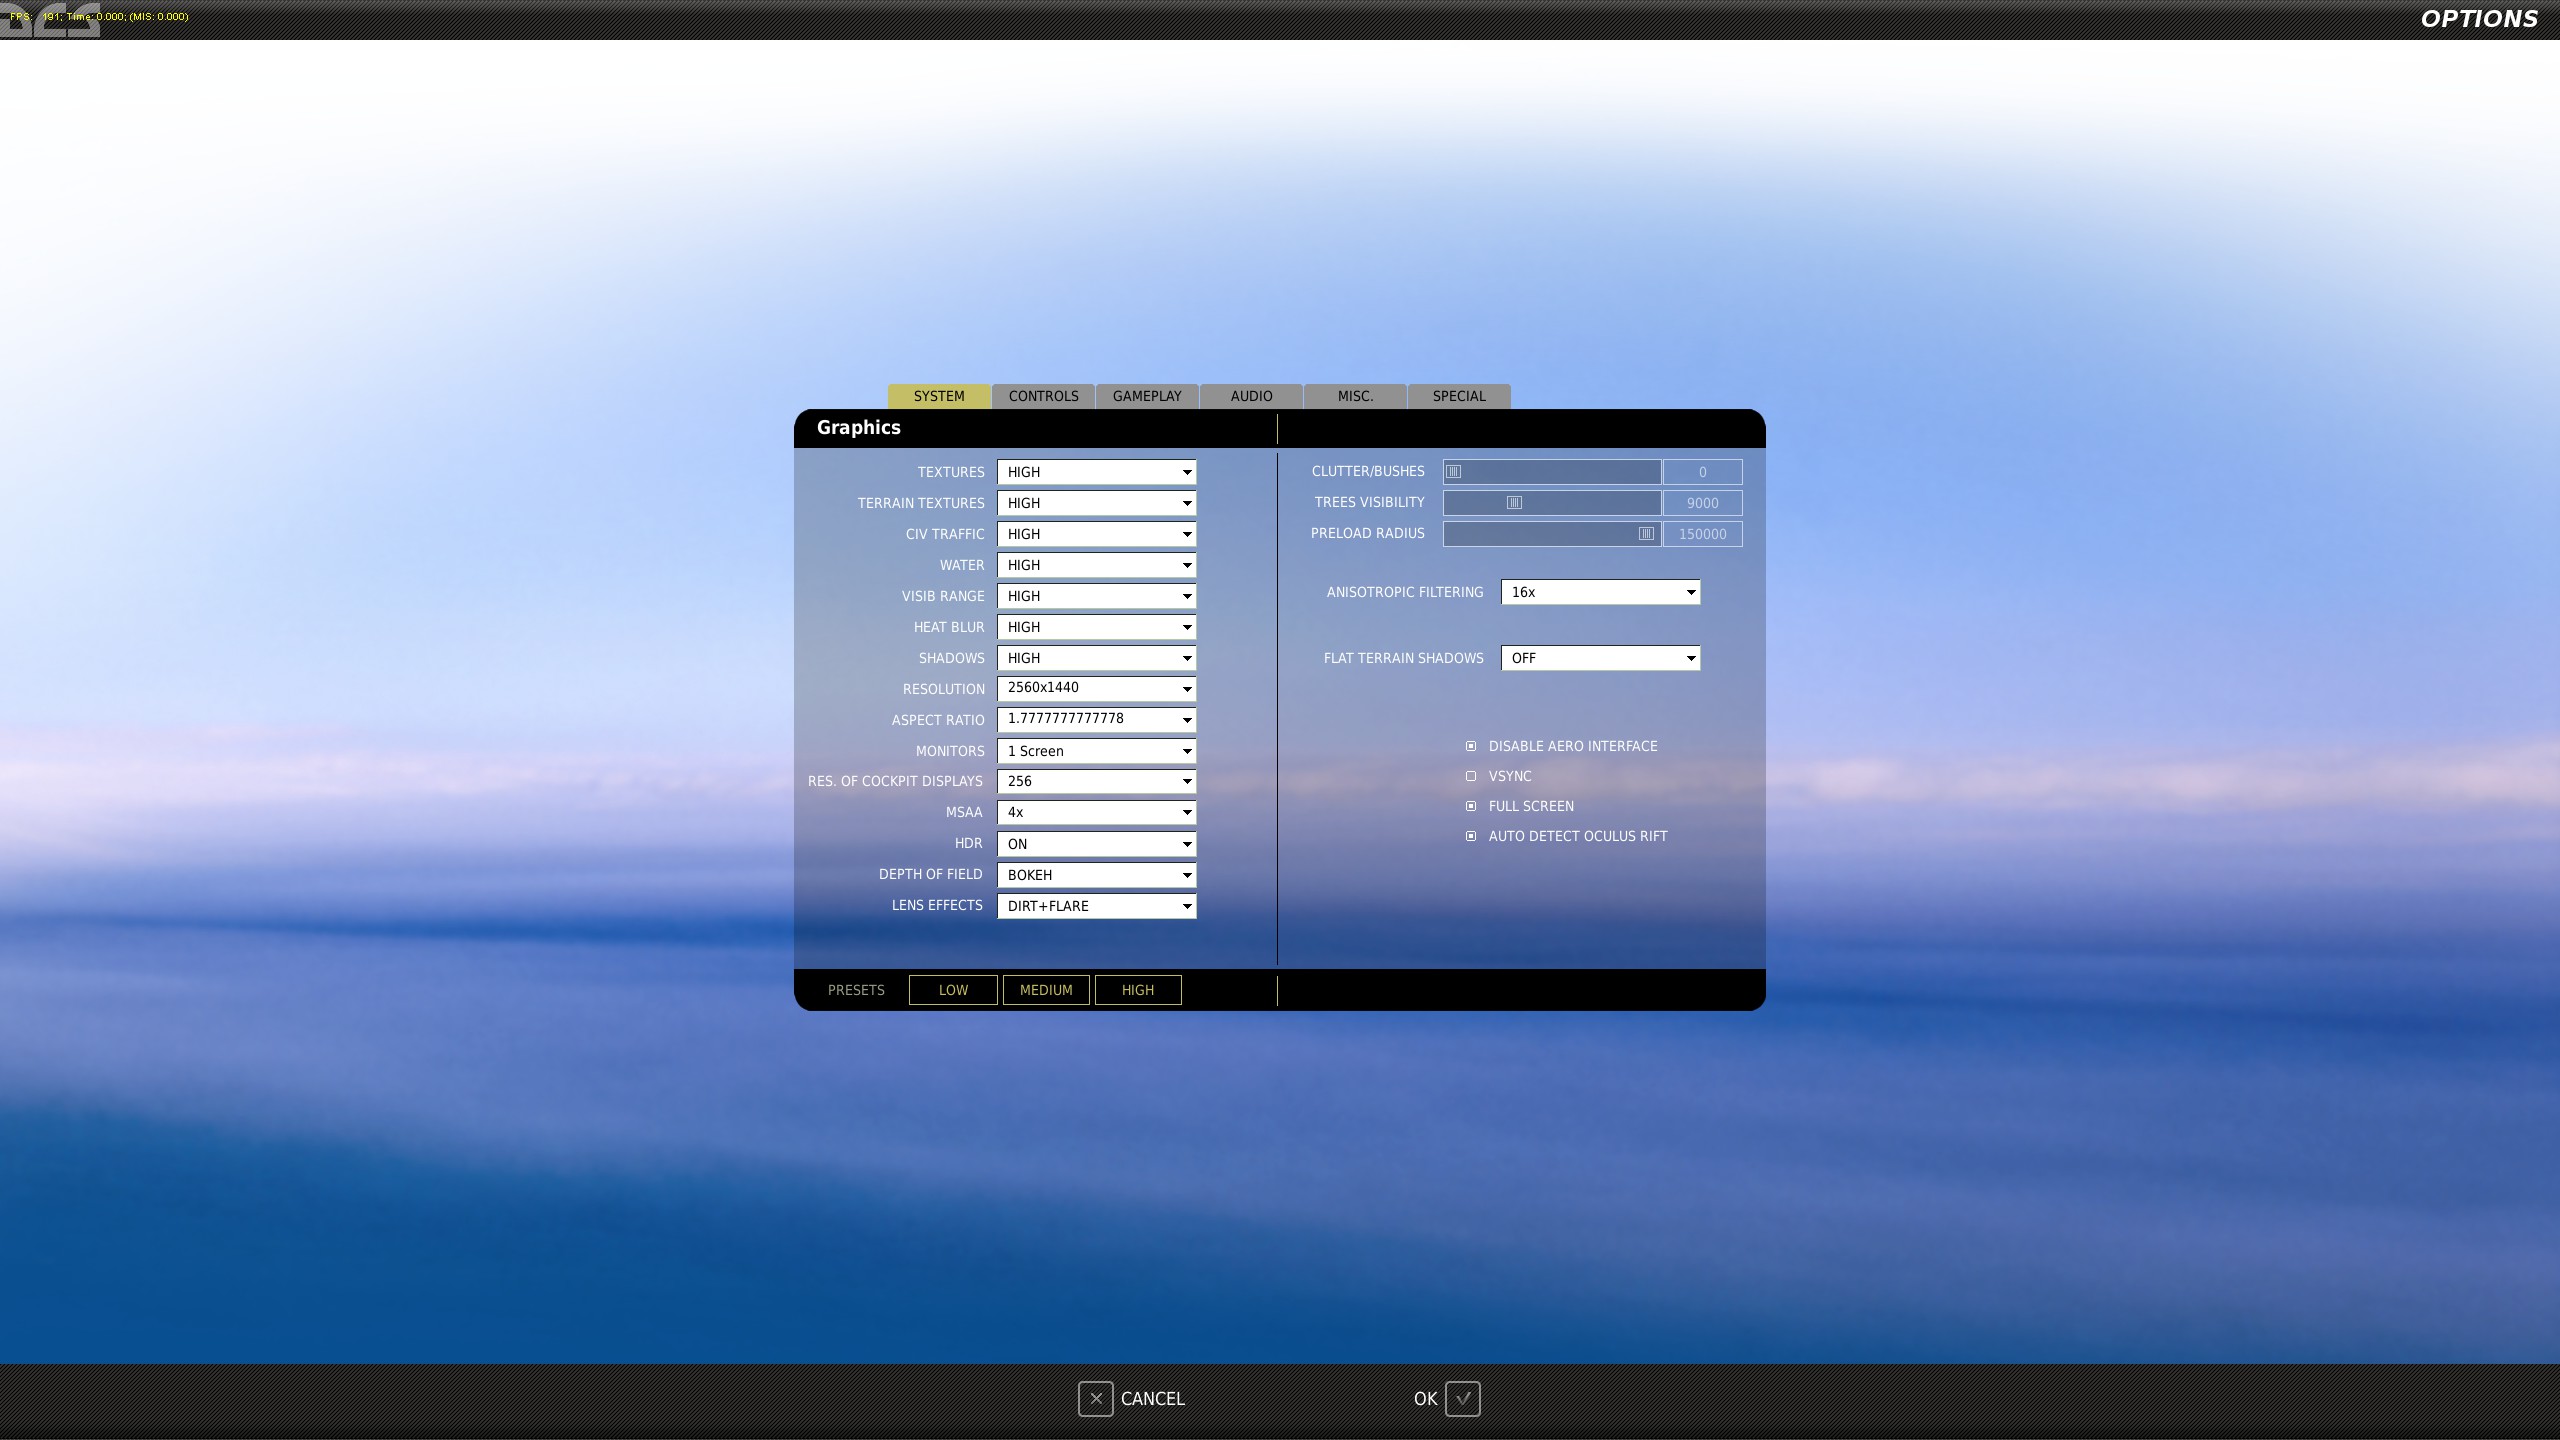Viewport: 2560px width, 1440px height.
Task: Click the X icon beside CANCEL
Action: [x=1095, y=1398]
